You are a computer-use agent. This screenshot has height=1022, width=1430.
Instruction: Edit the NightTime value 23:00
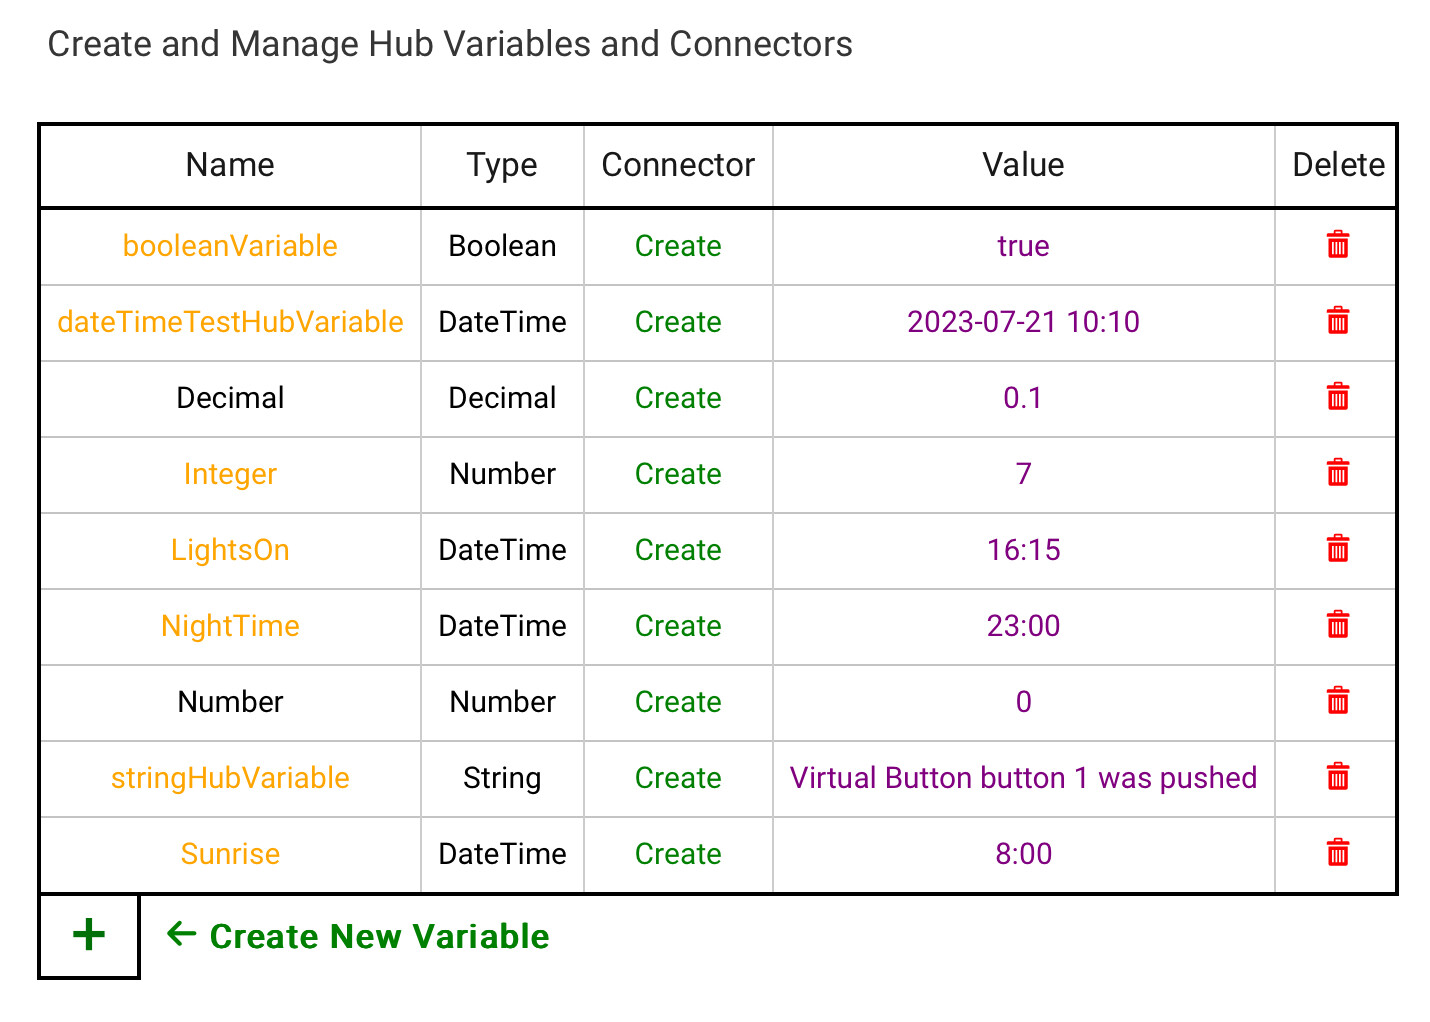point(1023,626)
